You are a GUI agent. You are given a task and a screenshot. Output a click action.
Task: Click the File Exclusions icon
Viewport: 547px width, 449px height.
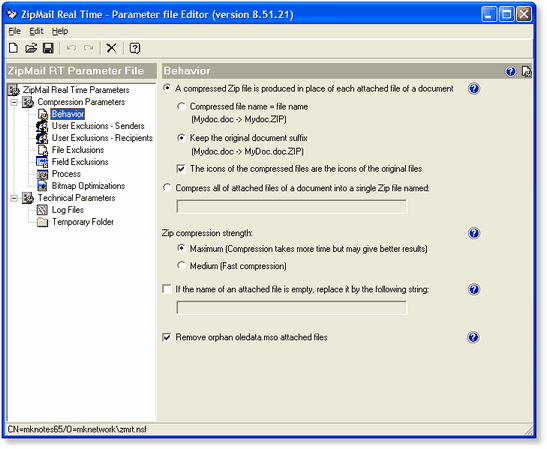(x=42, y=150)
